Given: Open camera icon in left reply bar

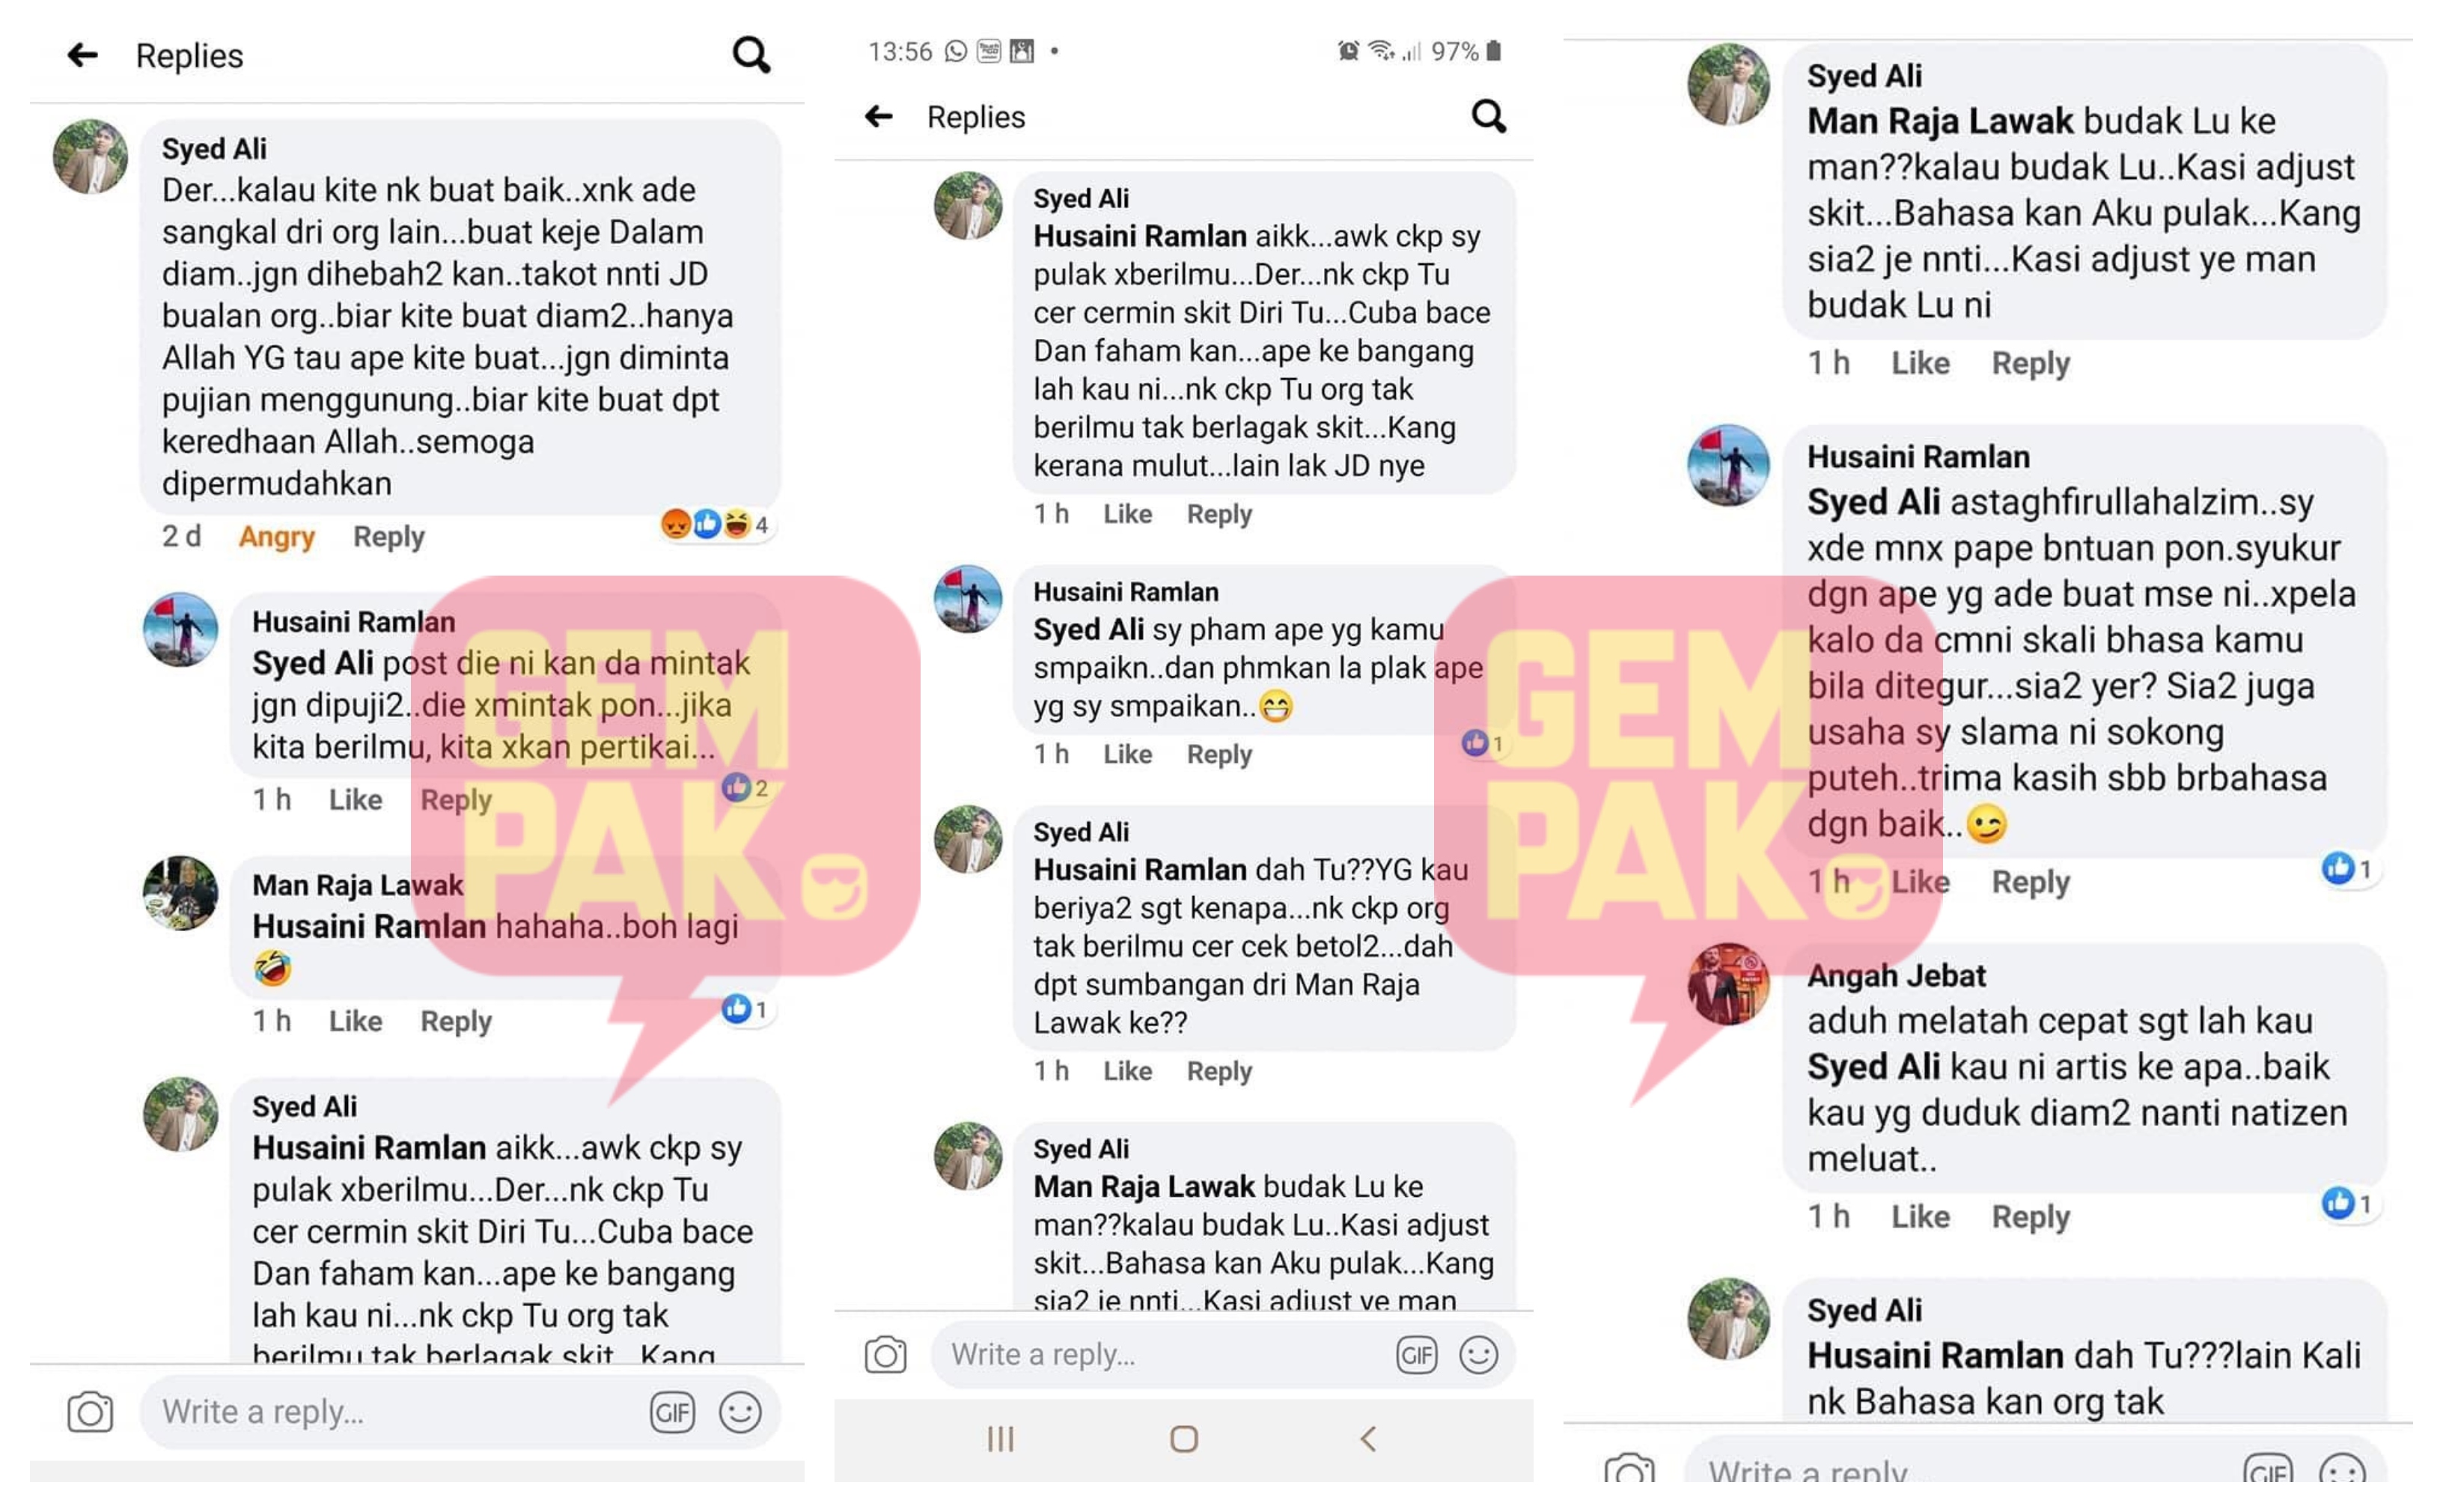Looking at the screenshot, I should (90, 1412).
